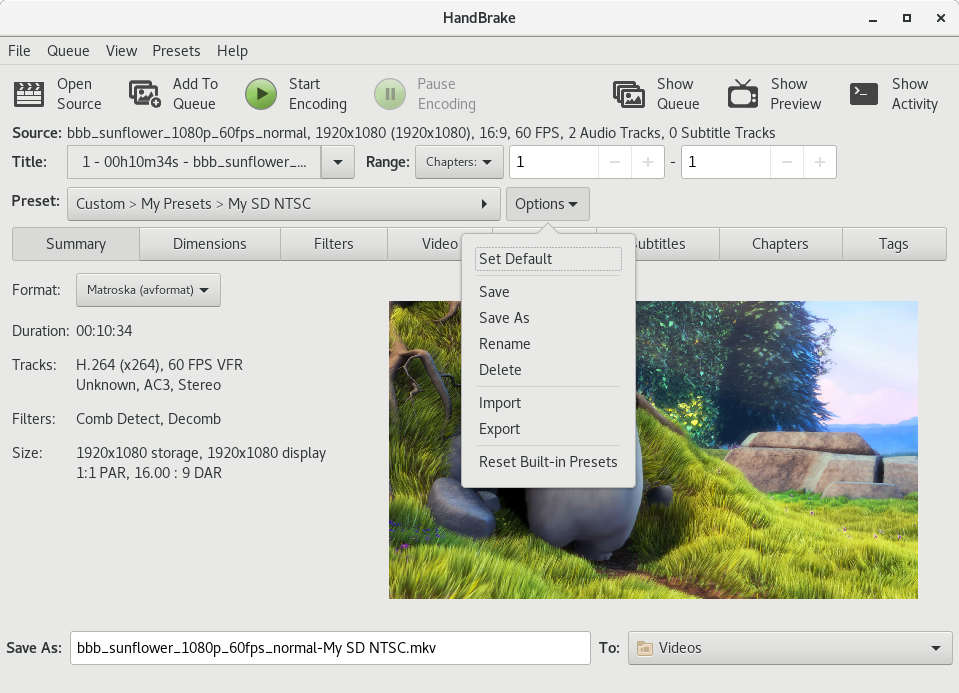Open the Format Matroska dropdown
The image size is (959, 693).
pos(148,290)
